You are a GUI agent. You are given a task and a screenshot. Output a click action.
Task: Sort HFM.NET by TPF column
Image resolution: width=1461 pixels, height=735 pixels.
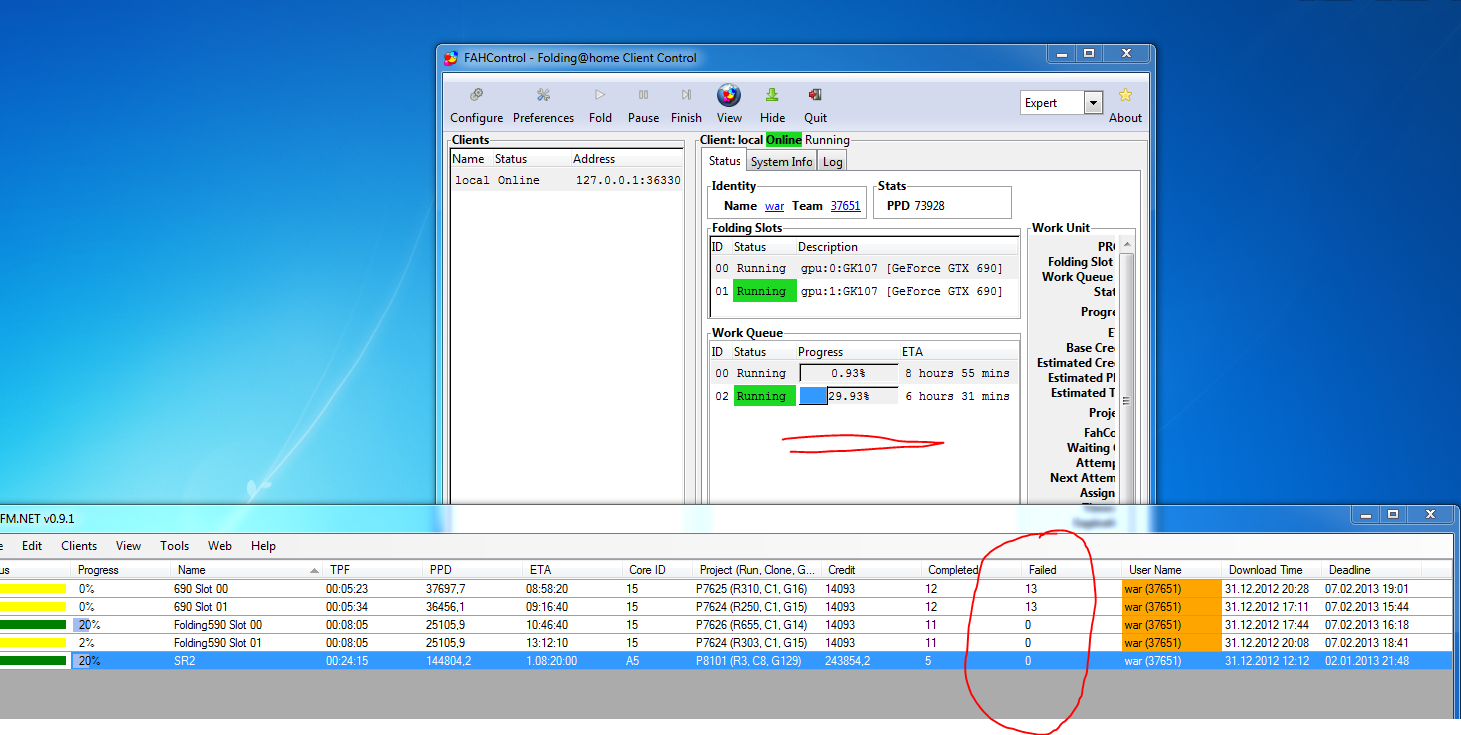(x=371, y=570)
